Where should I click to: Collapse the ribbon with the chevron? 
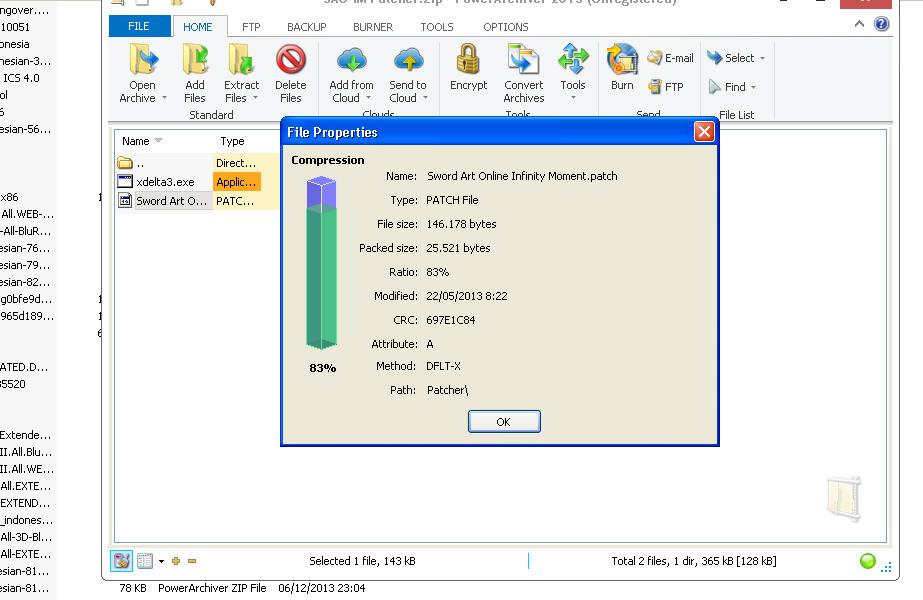click(x=859, y=24)
